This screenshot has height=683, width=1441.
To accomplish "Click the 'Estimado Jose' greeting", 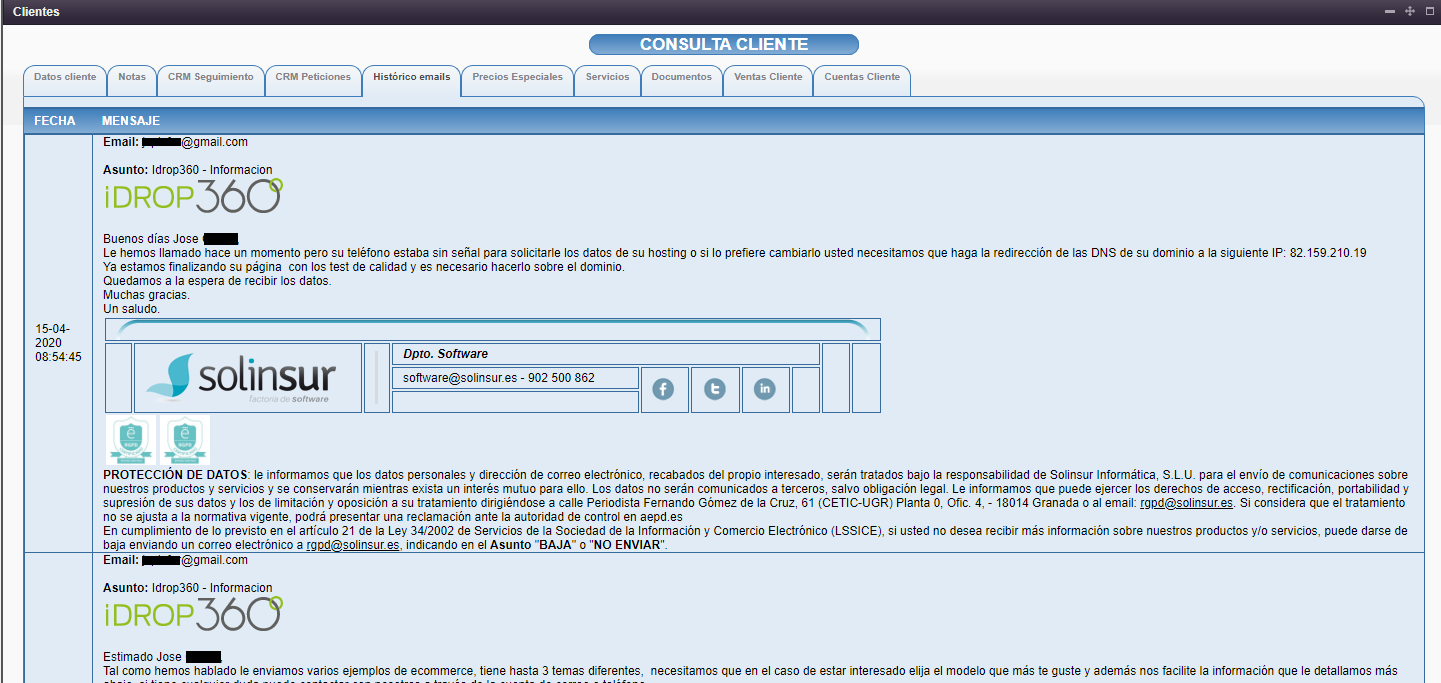I will point(144,657).
